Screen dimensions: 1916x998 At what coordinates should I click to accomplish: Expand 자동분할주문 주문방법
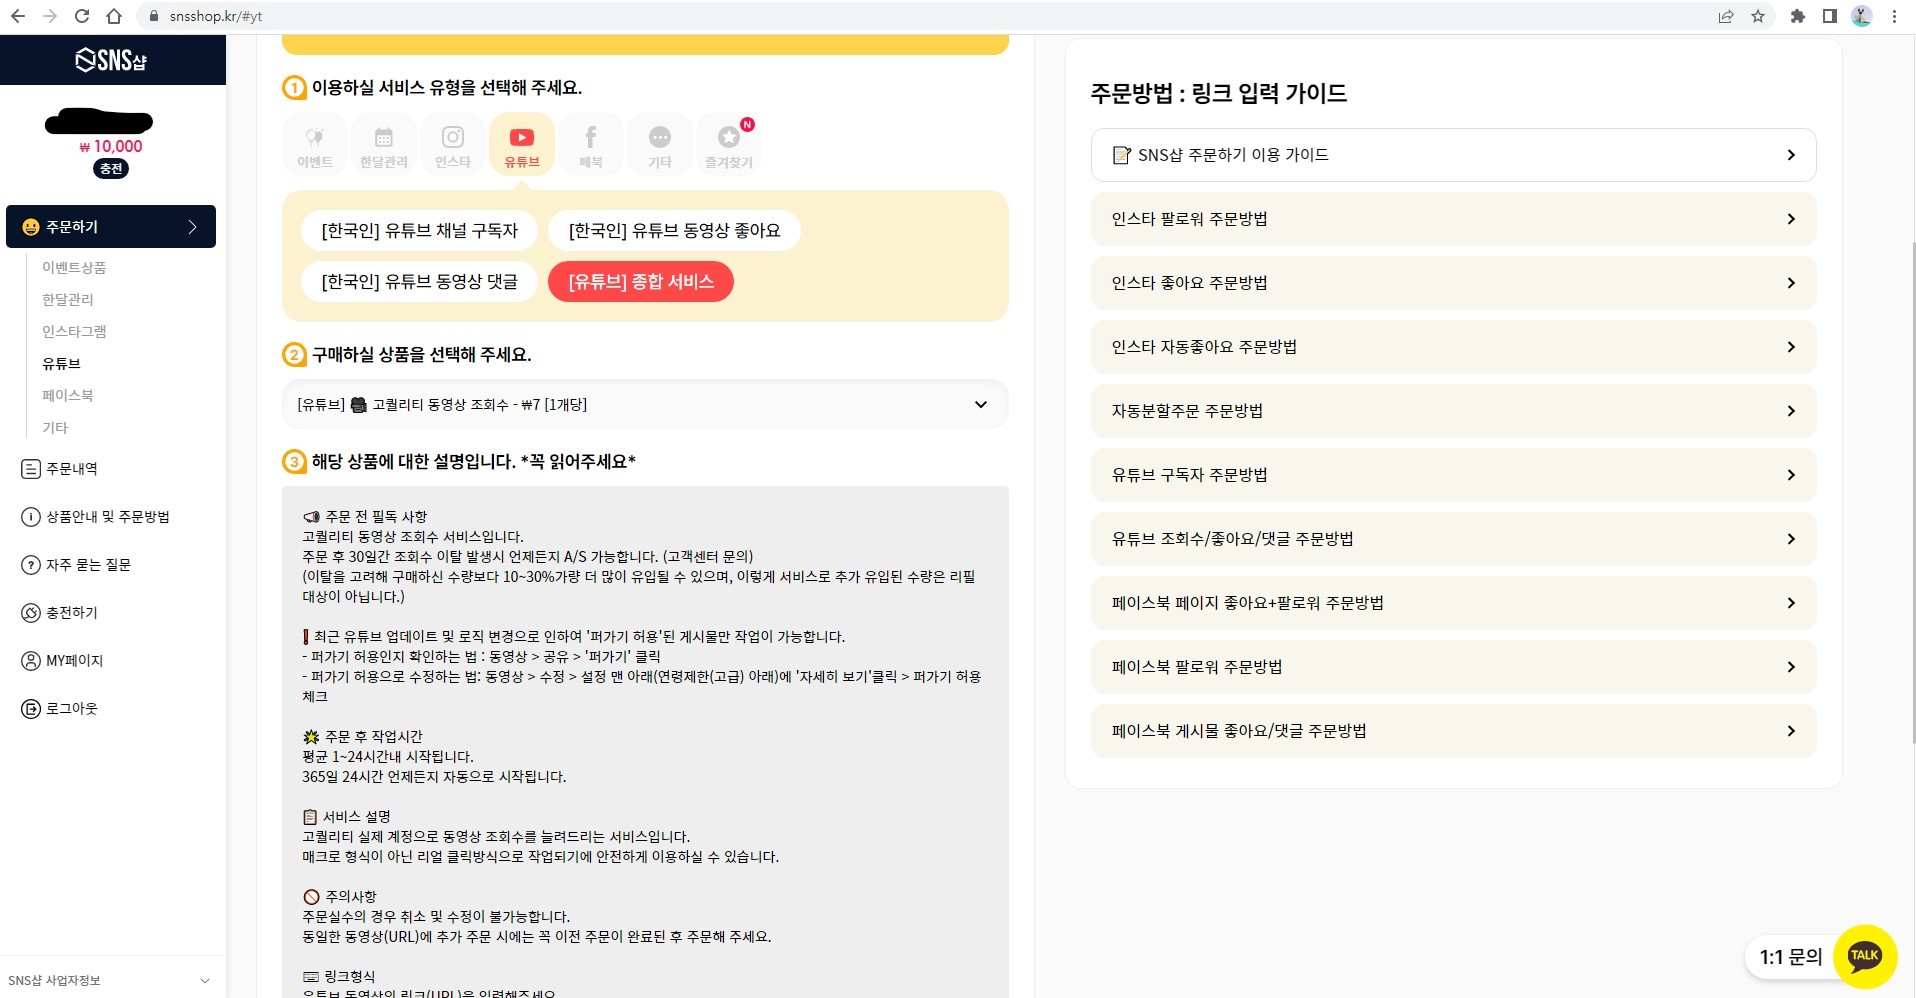coord(1453,411)
